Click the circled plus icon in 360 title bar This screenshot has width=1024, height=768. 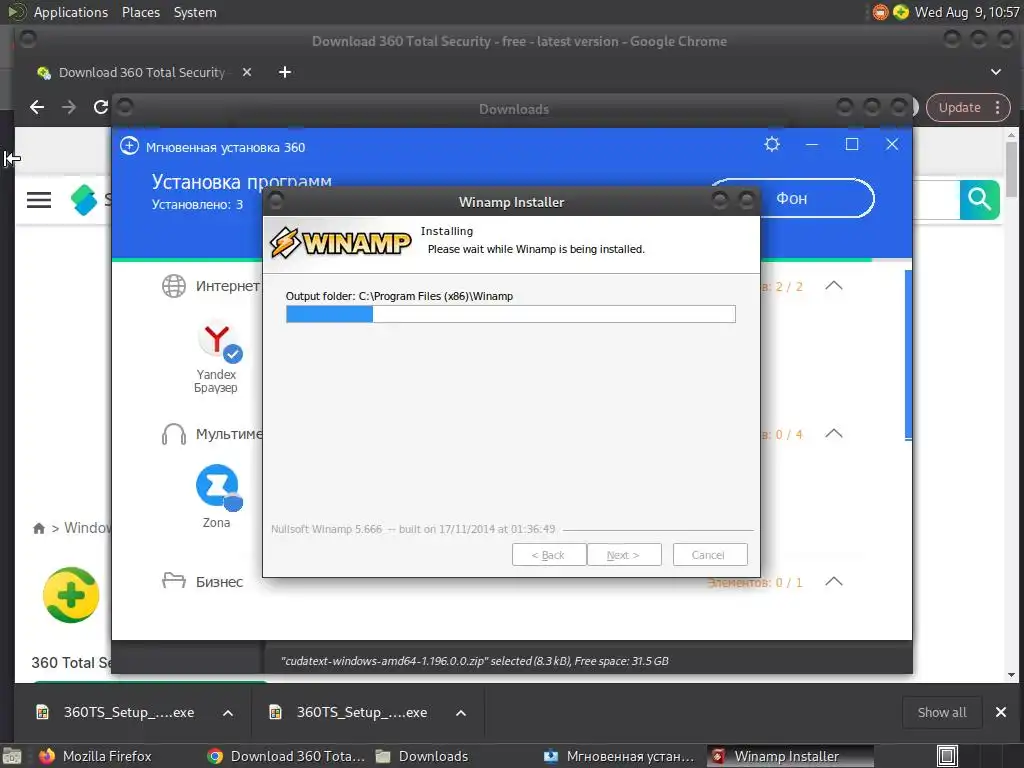[x=129, y=146]
